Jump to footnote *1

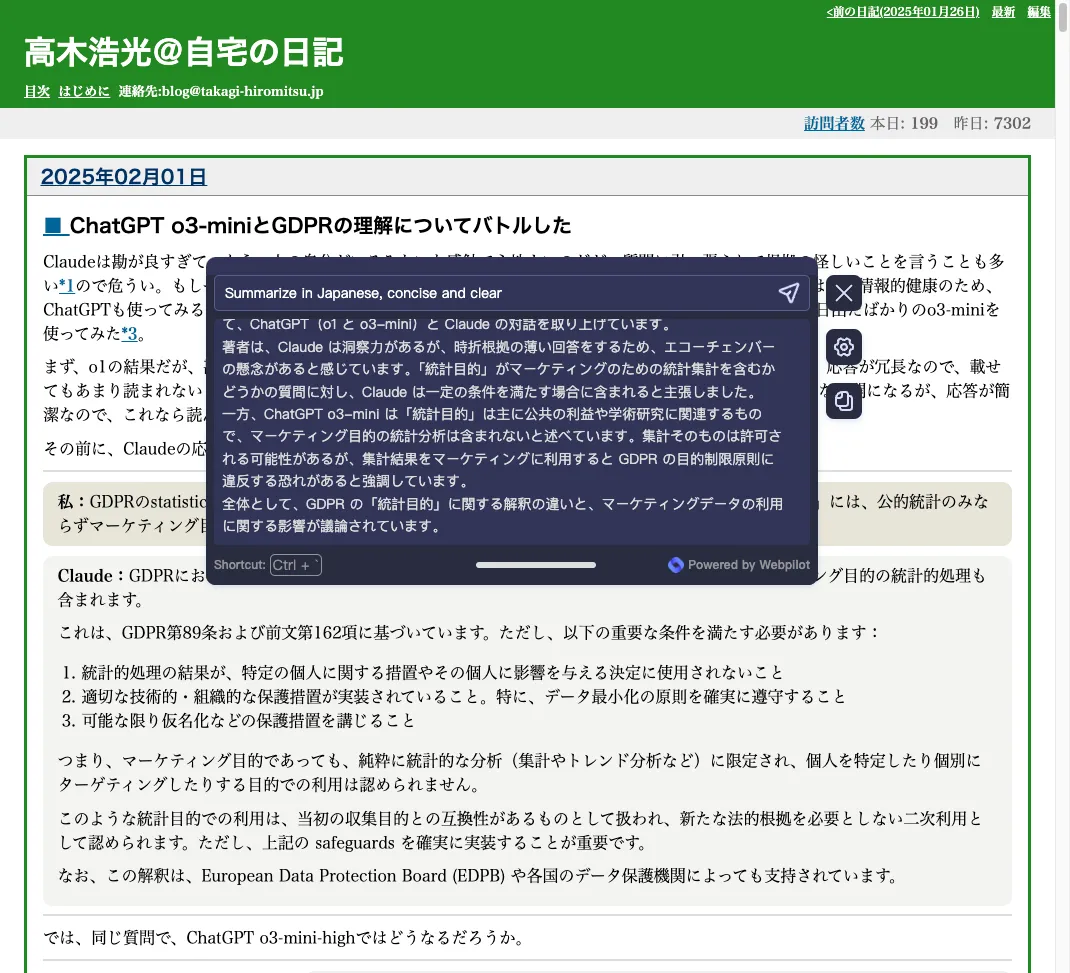click(x=67, y=286)
